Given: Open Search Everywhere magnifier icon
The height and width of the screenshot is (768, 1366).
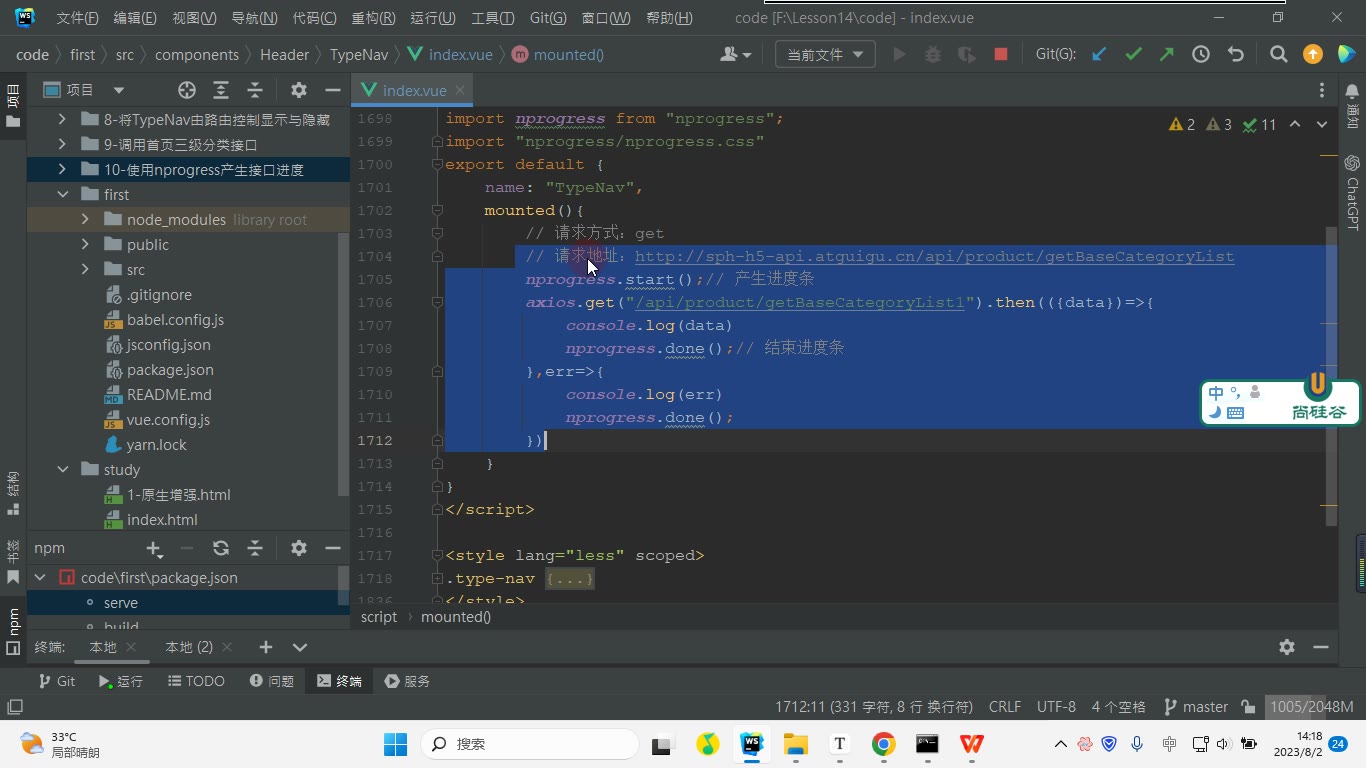Looking at the screenshot, I should [1278, 55].
